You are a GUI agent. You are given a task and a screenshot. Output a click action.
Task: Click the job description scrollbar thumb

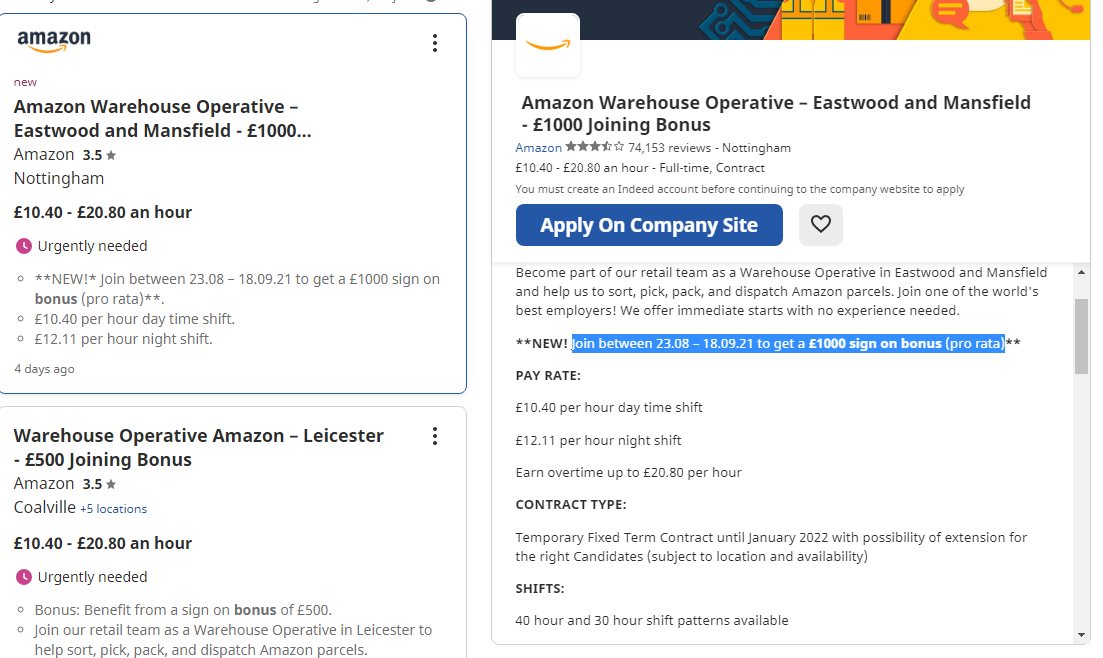1082,336
